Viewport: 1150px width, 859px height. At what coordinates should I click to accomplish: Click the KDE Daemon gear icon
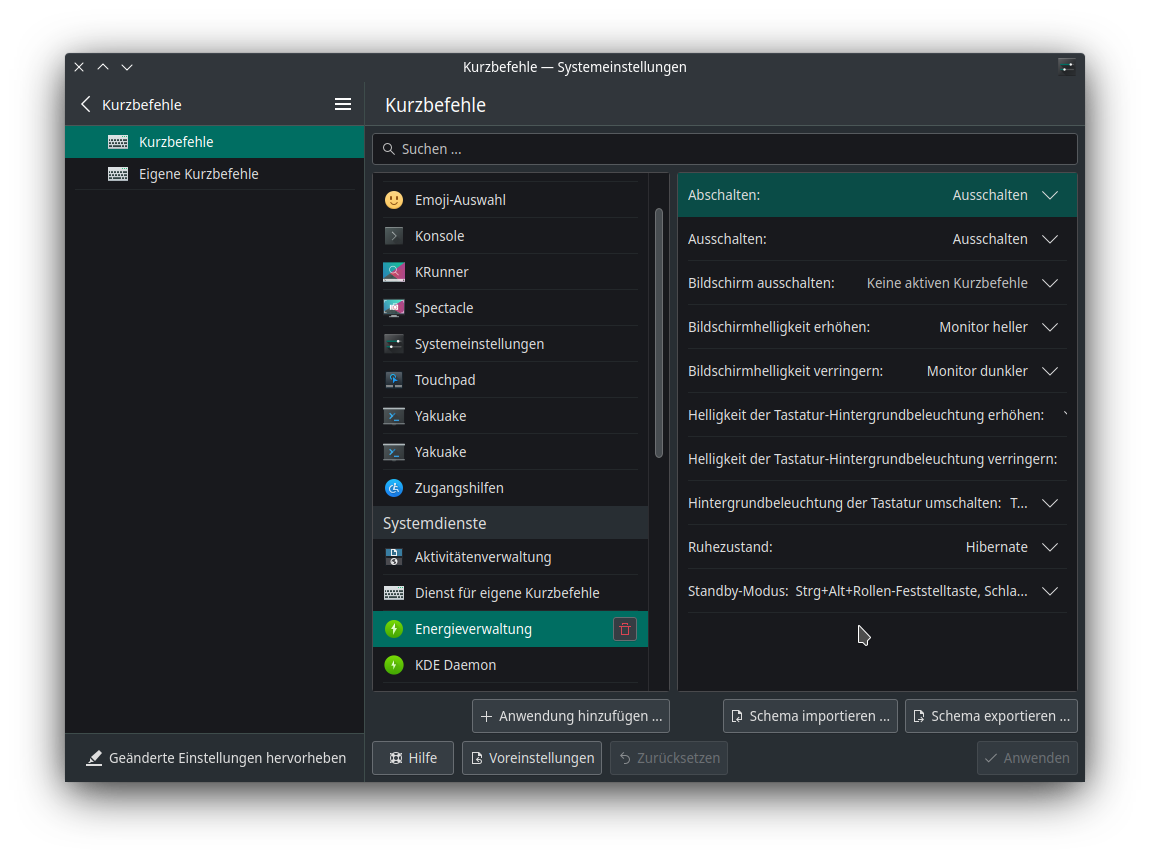pyautogui.click(x=394, y=664)
